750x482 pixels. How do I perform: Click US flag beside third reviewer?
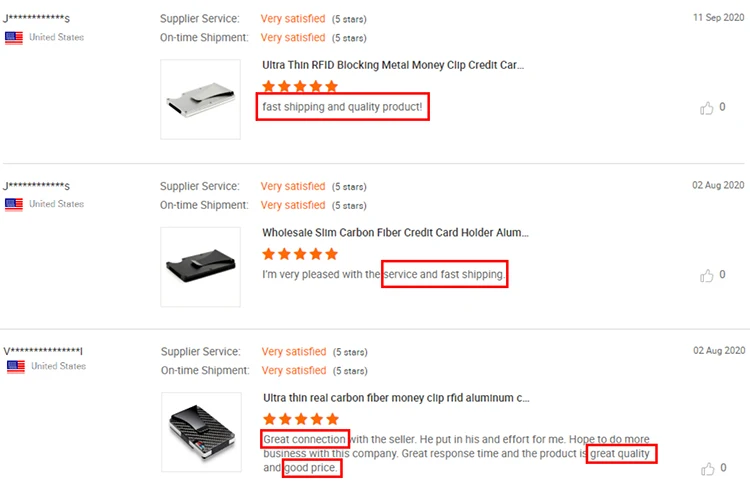click(15, 366)
